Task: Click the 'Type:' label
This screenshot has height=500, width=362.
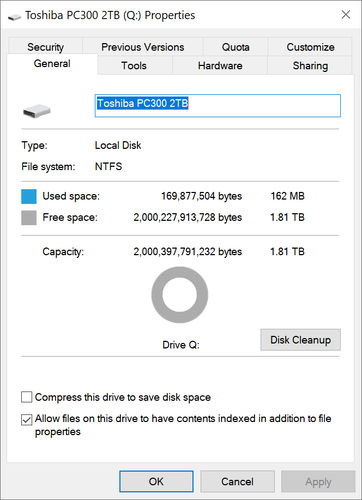Action: [x=34, y=146]
